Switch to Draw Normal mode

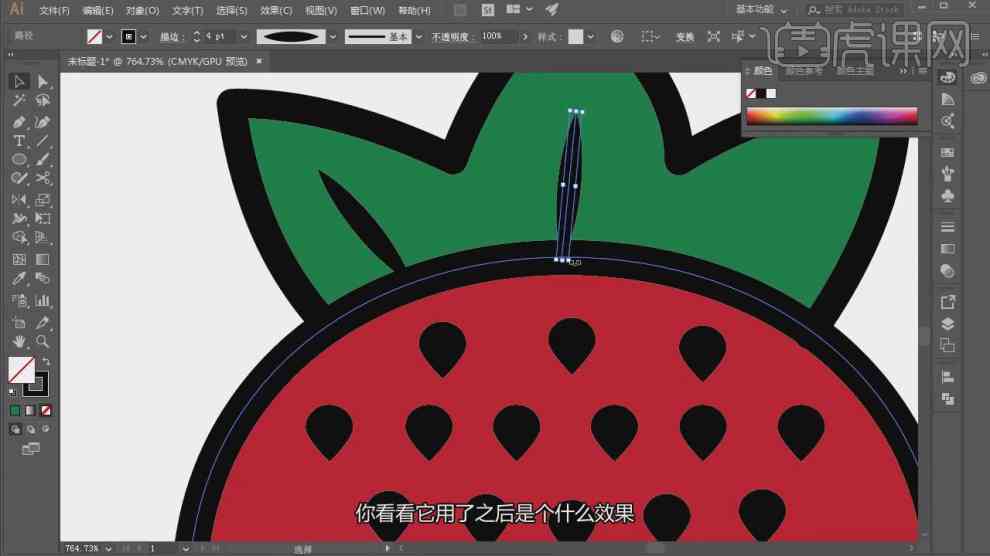coord(15,429)
